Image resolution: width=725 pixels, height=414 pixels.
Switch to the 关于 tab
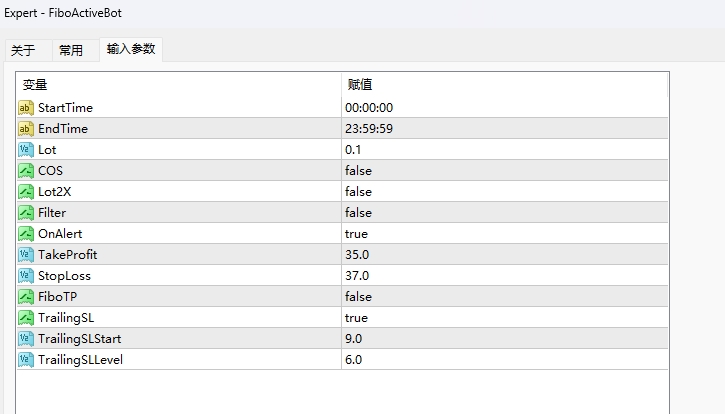tap(23, 50)
